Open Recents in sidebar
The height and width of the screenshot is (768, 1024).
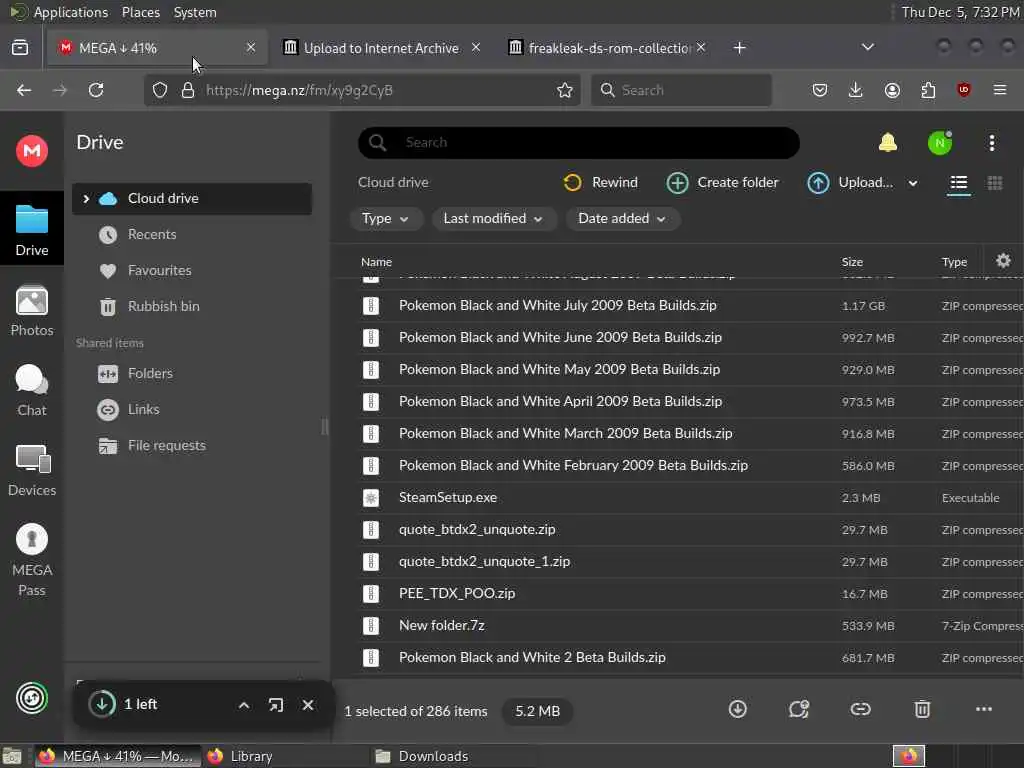click(192, 234)
